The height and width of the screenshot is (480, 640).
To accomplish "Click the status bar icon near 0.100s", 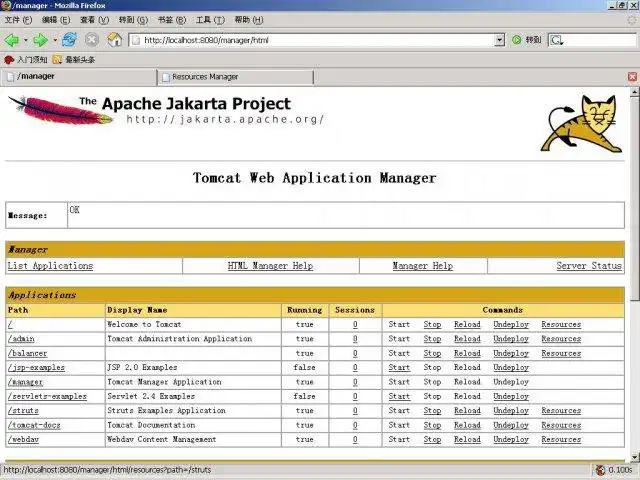I will point(600,470).
